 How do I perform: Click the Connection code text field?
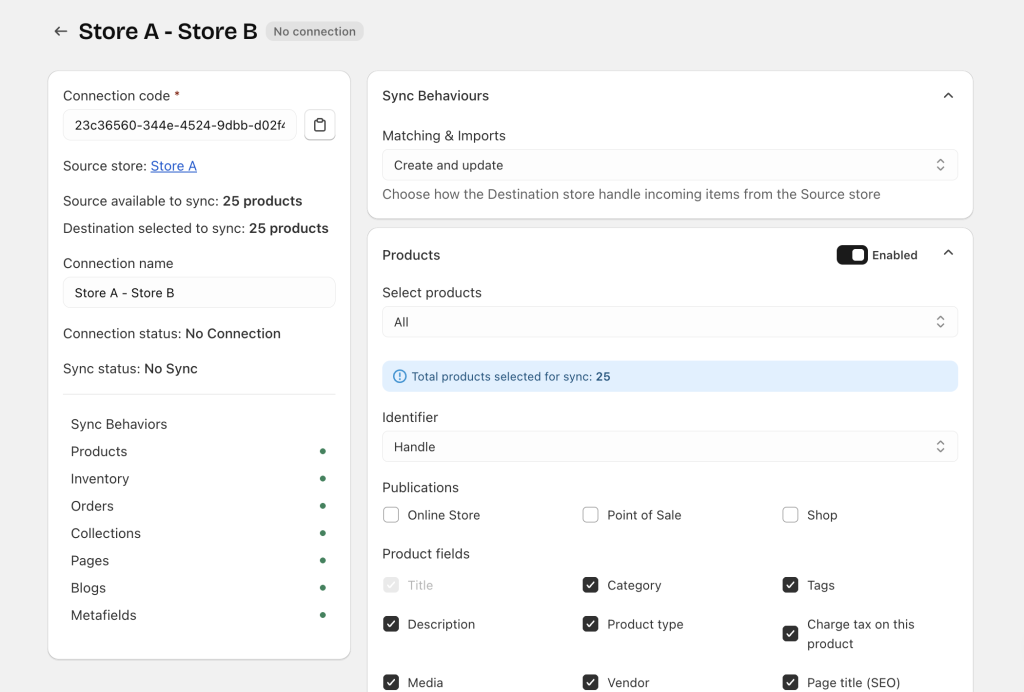[180, 125]
